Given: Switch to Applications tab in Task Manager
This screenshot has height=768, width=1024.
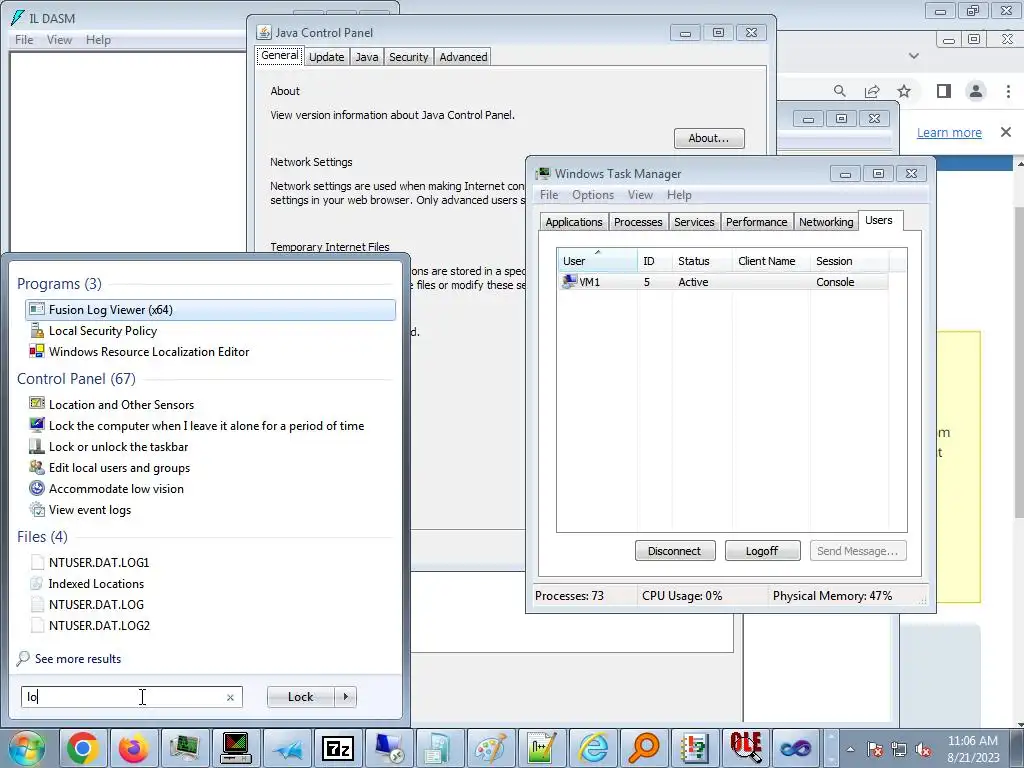Looking at the screenshot, I should 574,222.
